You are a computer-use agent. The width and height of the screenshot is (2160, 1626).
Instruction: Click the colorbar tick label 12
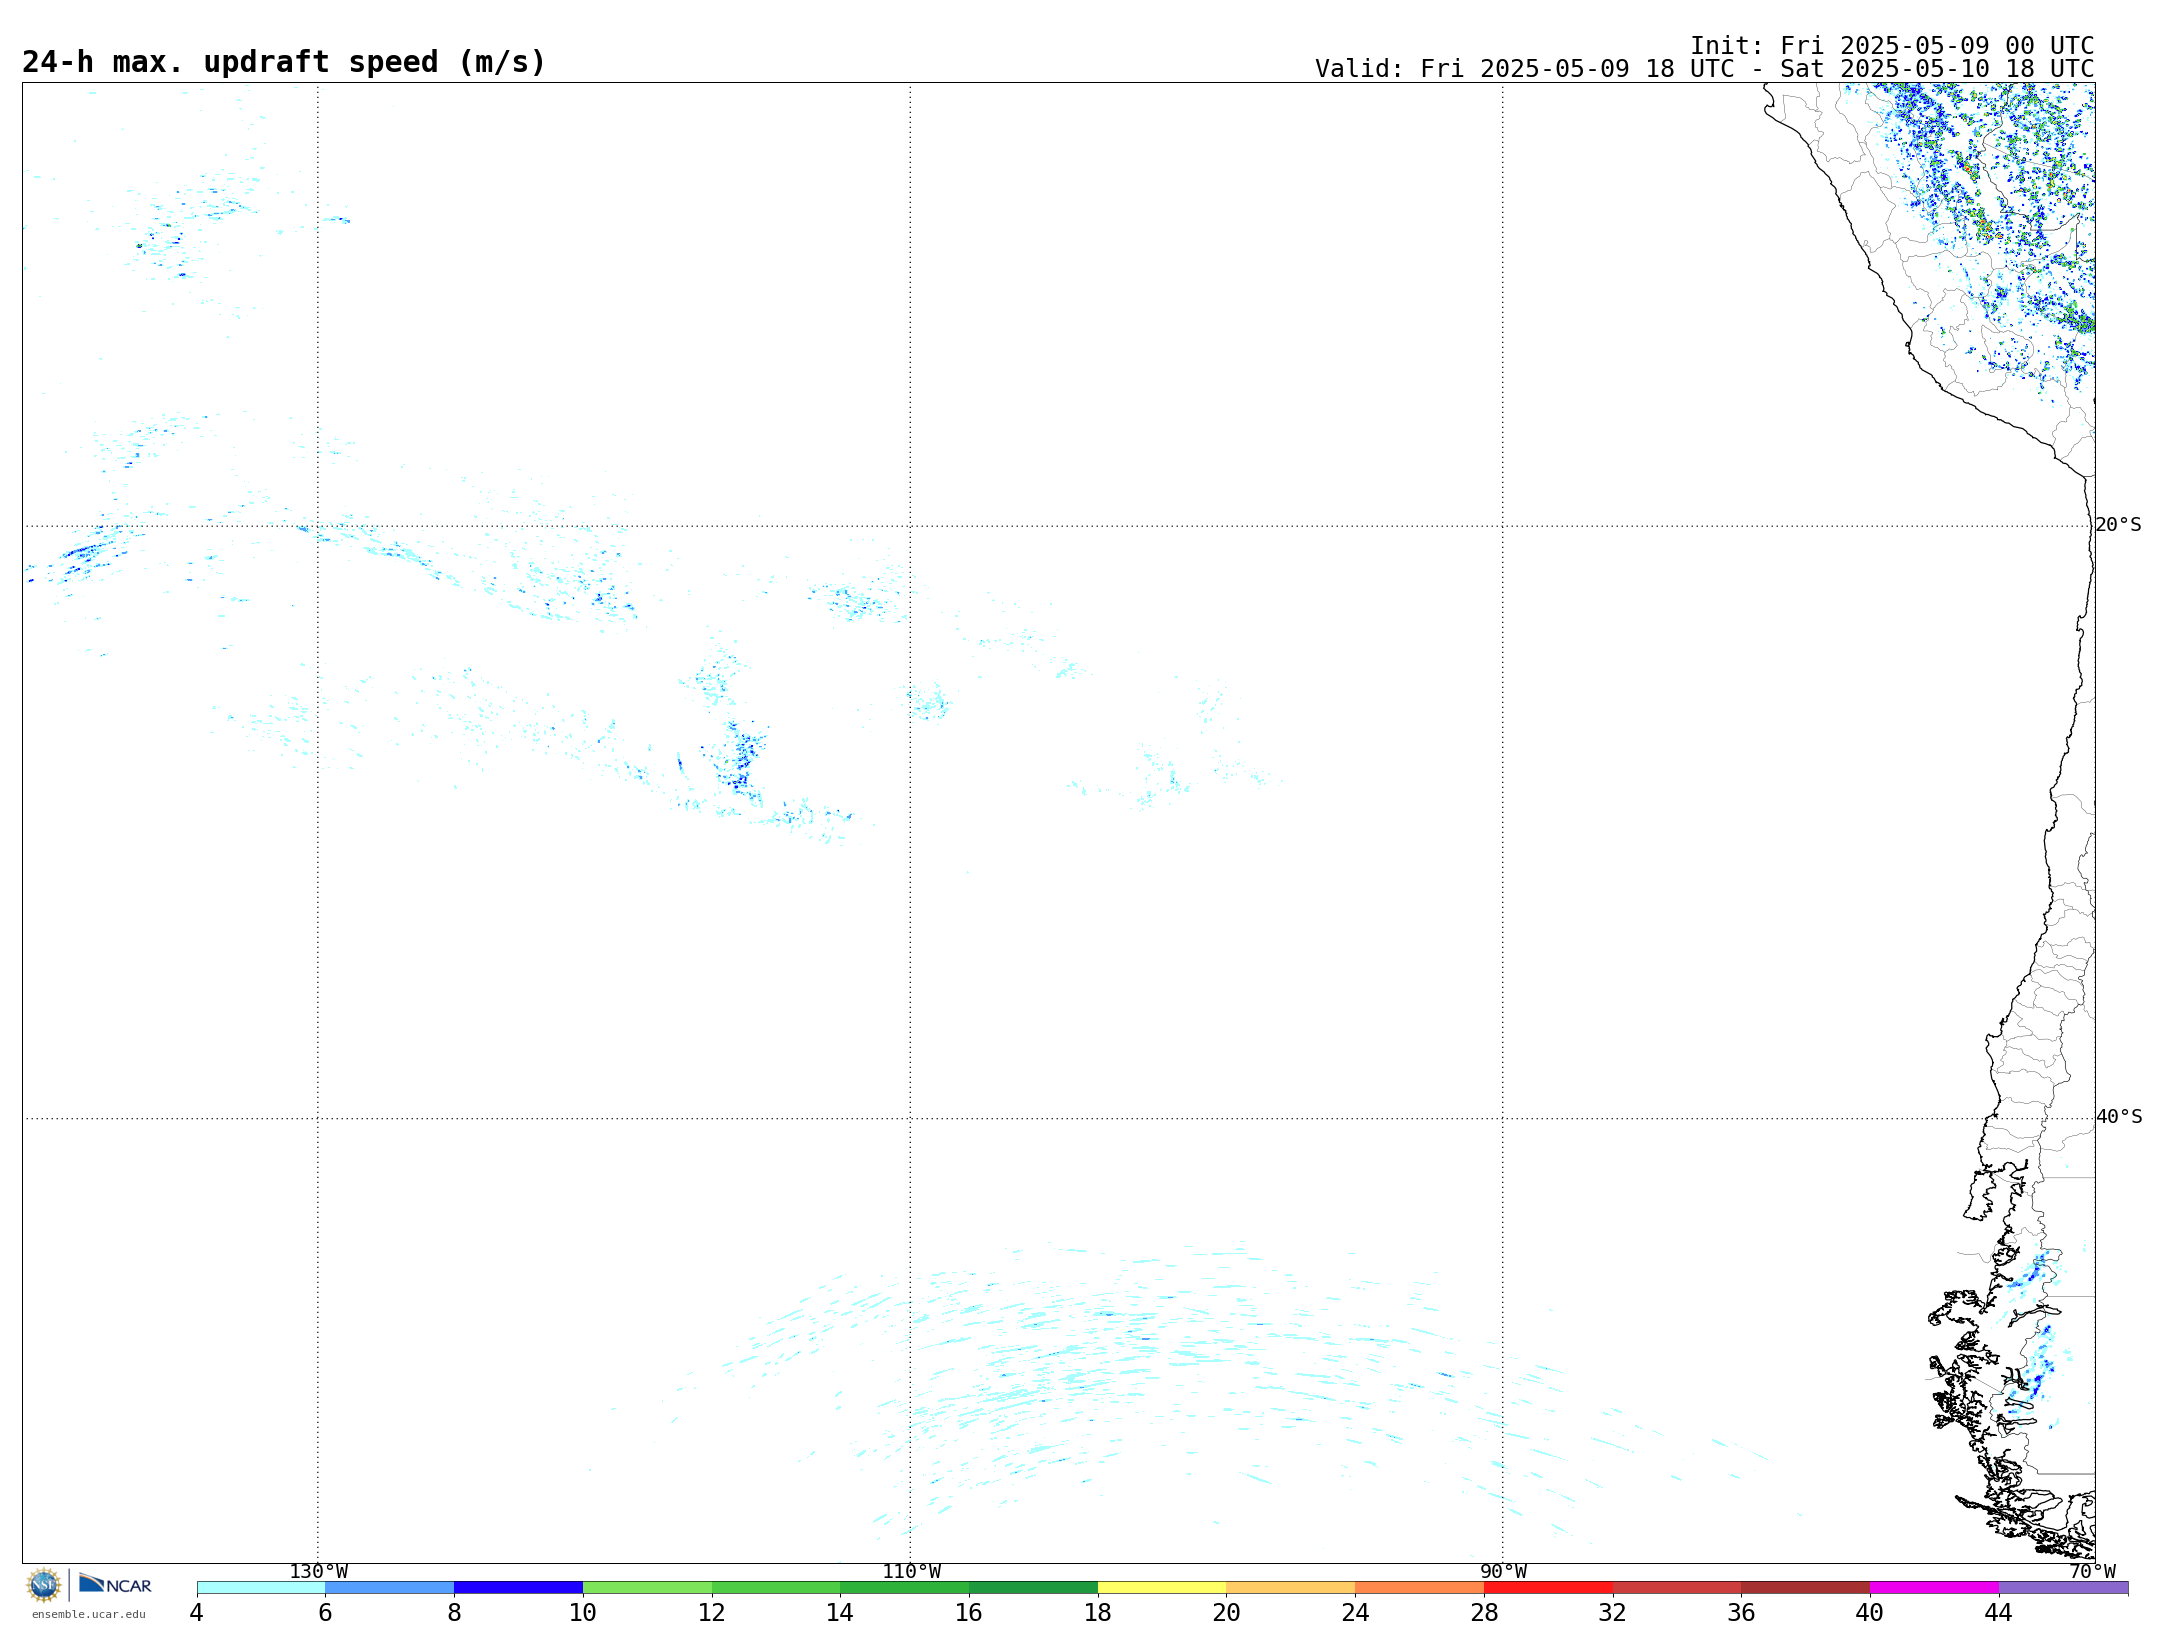click(712, 1612)
